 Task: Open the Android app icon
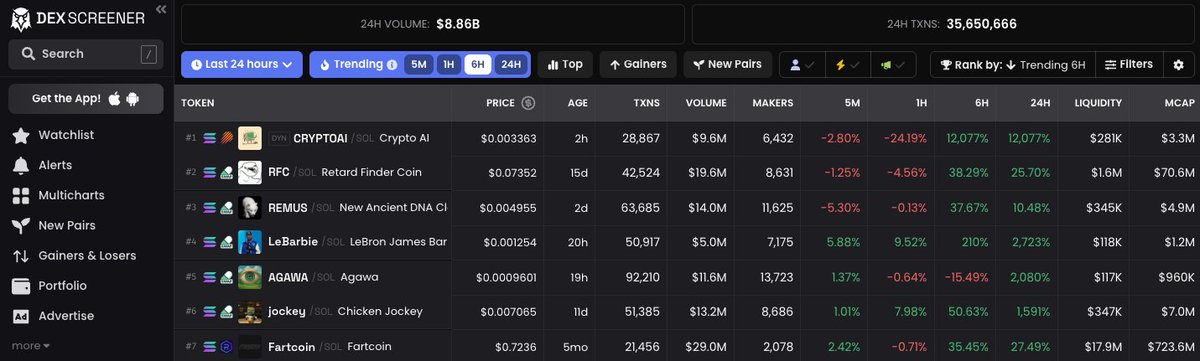click(x=132, y=98)
